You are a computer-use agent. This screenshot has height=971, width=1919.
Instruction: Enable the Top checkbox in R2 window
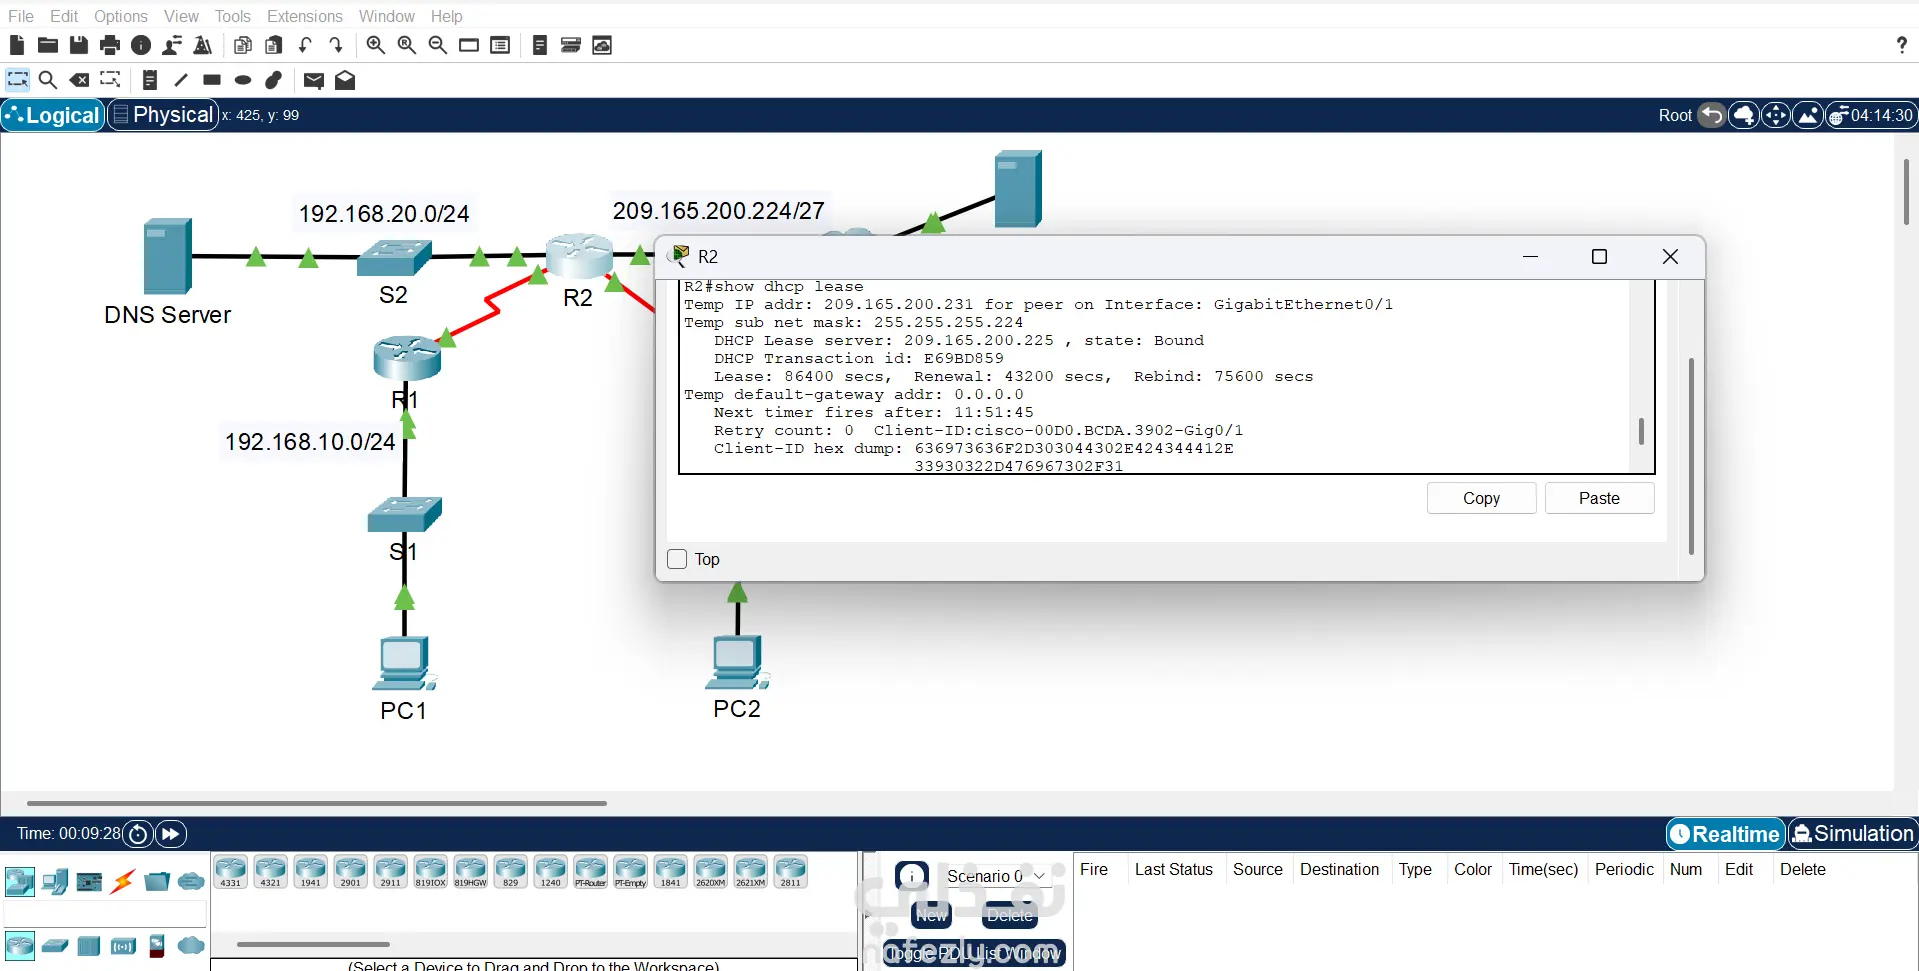point(677,559)
